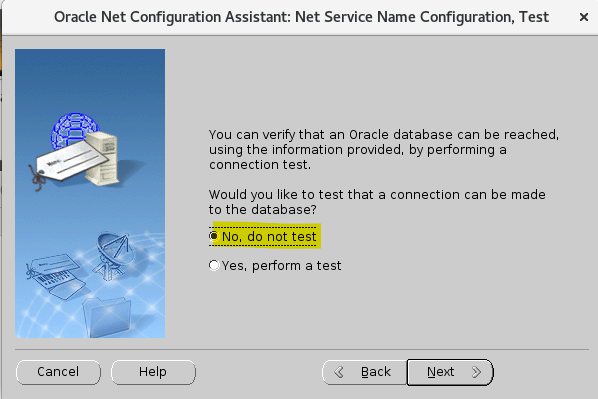Open the Help for this dialog
Viewport: 598px width, 399px height.
(x=153, y=372)
